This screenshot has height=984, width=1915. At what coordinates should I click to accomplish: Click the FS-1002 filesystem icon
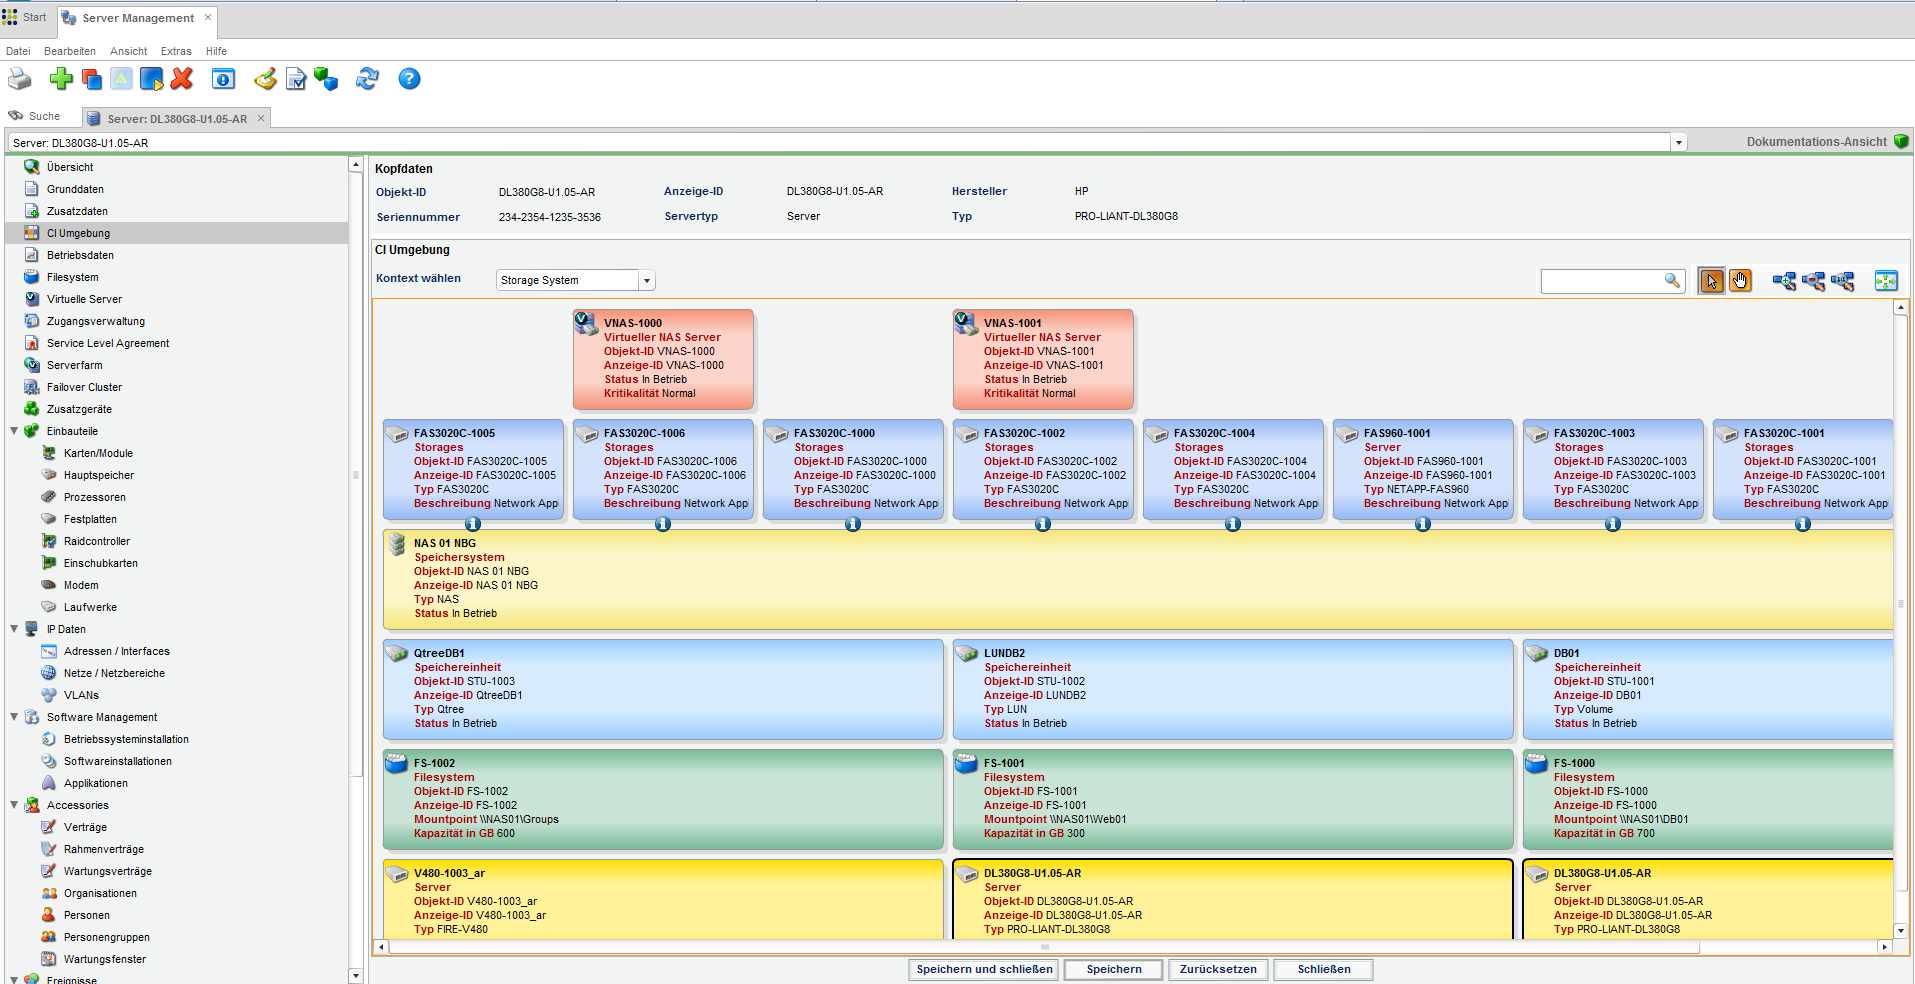pos(397,764)
